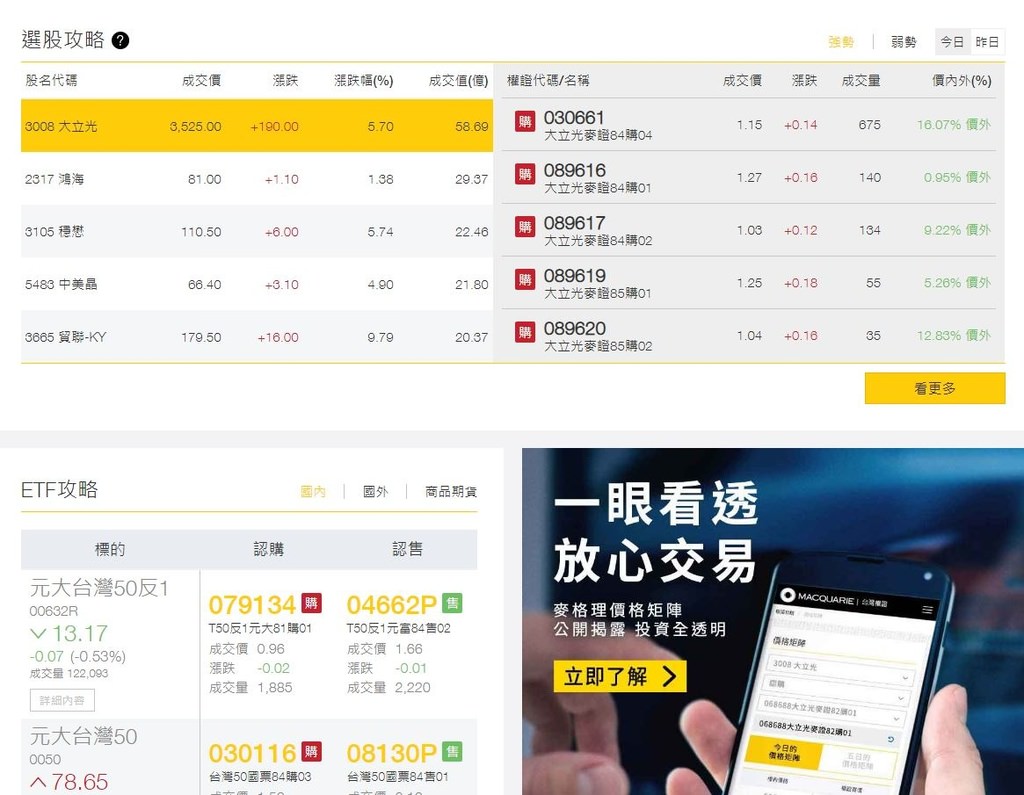1024x795 pixels.
Task: Open call warrant 079134
Action: [252, 605]
